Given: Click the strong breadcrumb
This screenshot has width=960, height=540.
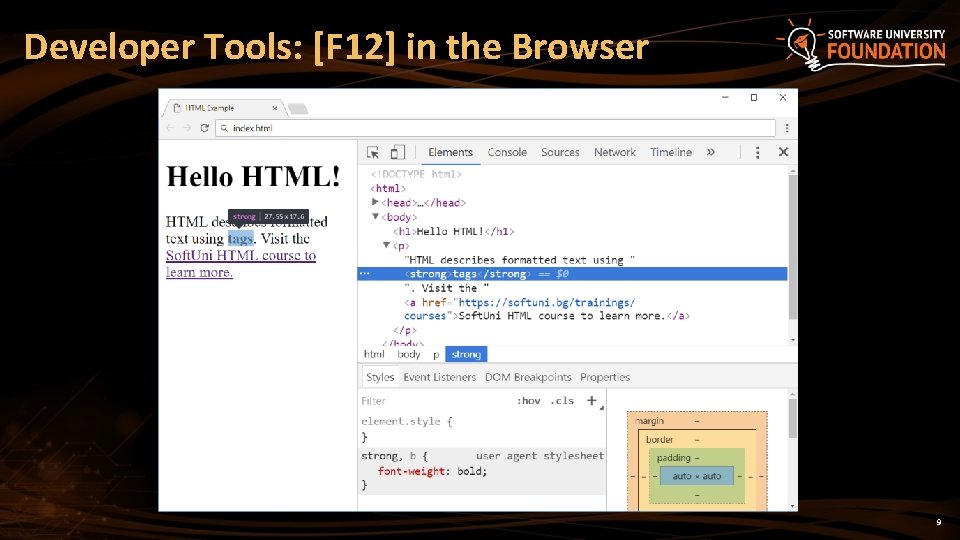Looking at the screenshot, I should tap(466, 354).
